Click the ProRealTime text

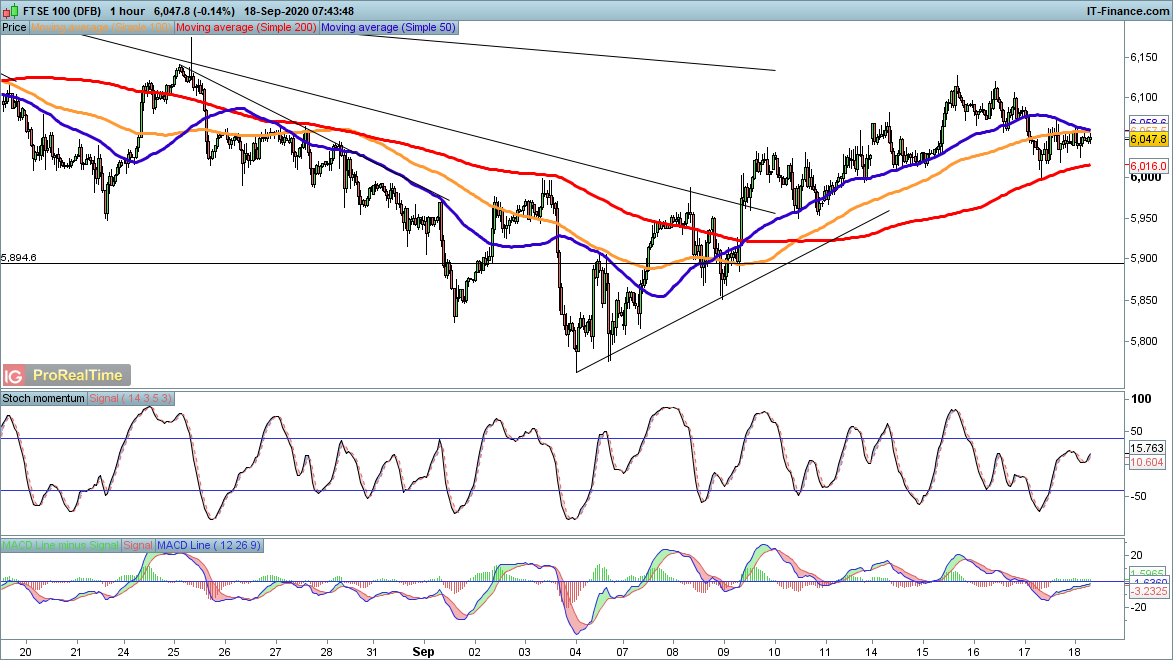point(78,376)
